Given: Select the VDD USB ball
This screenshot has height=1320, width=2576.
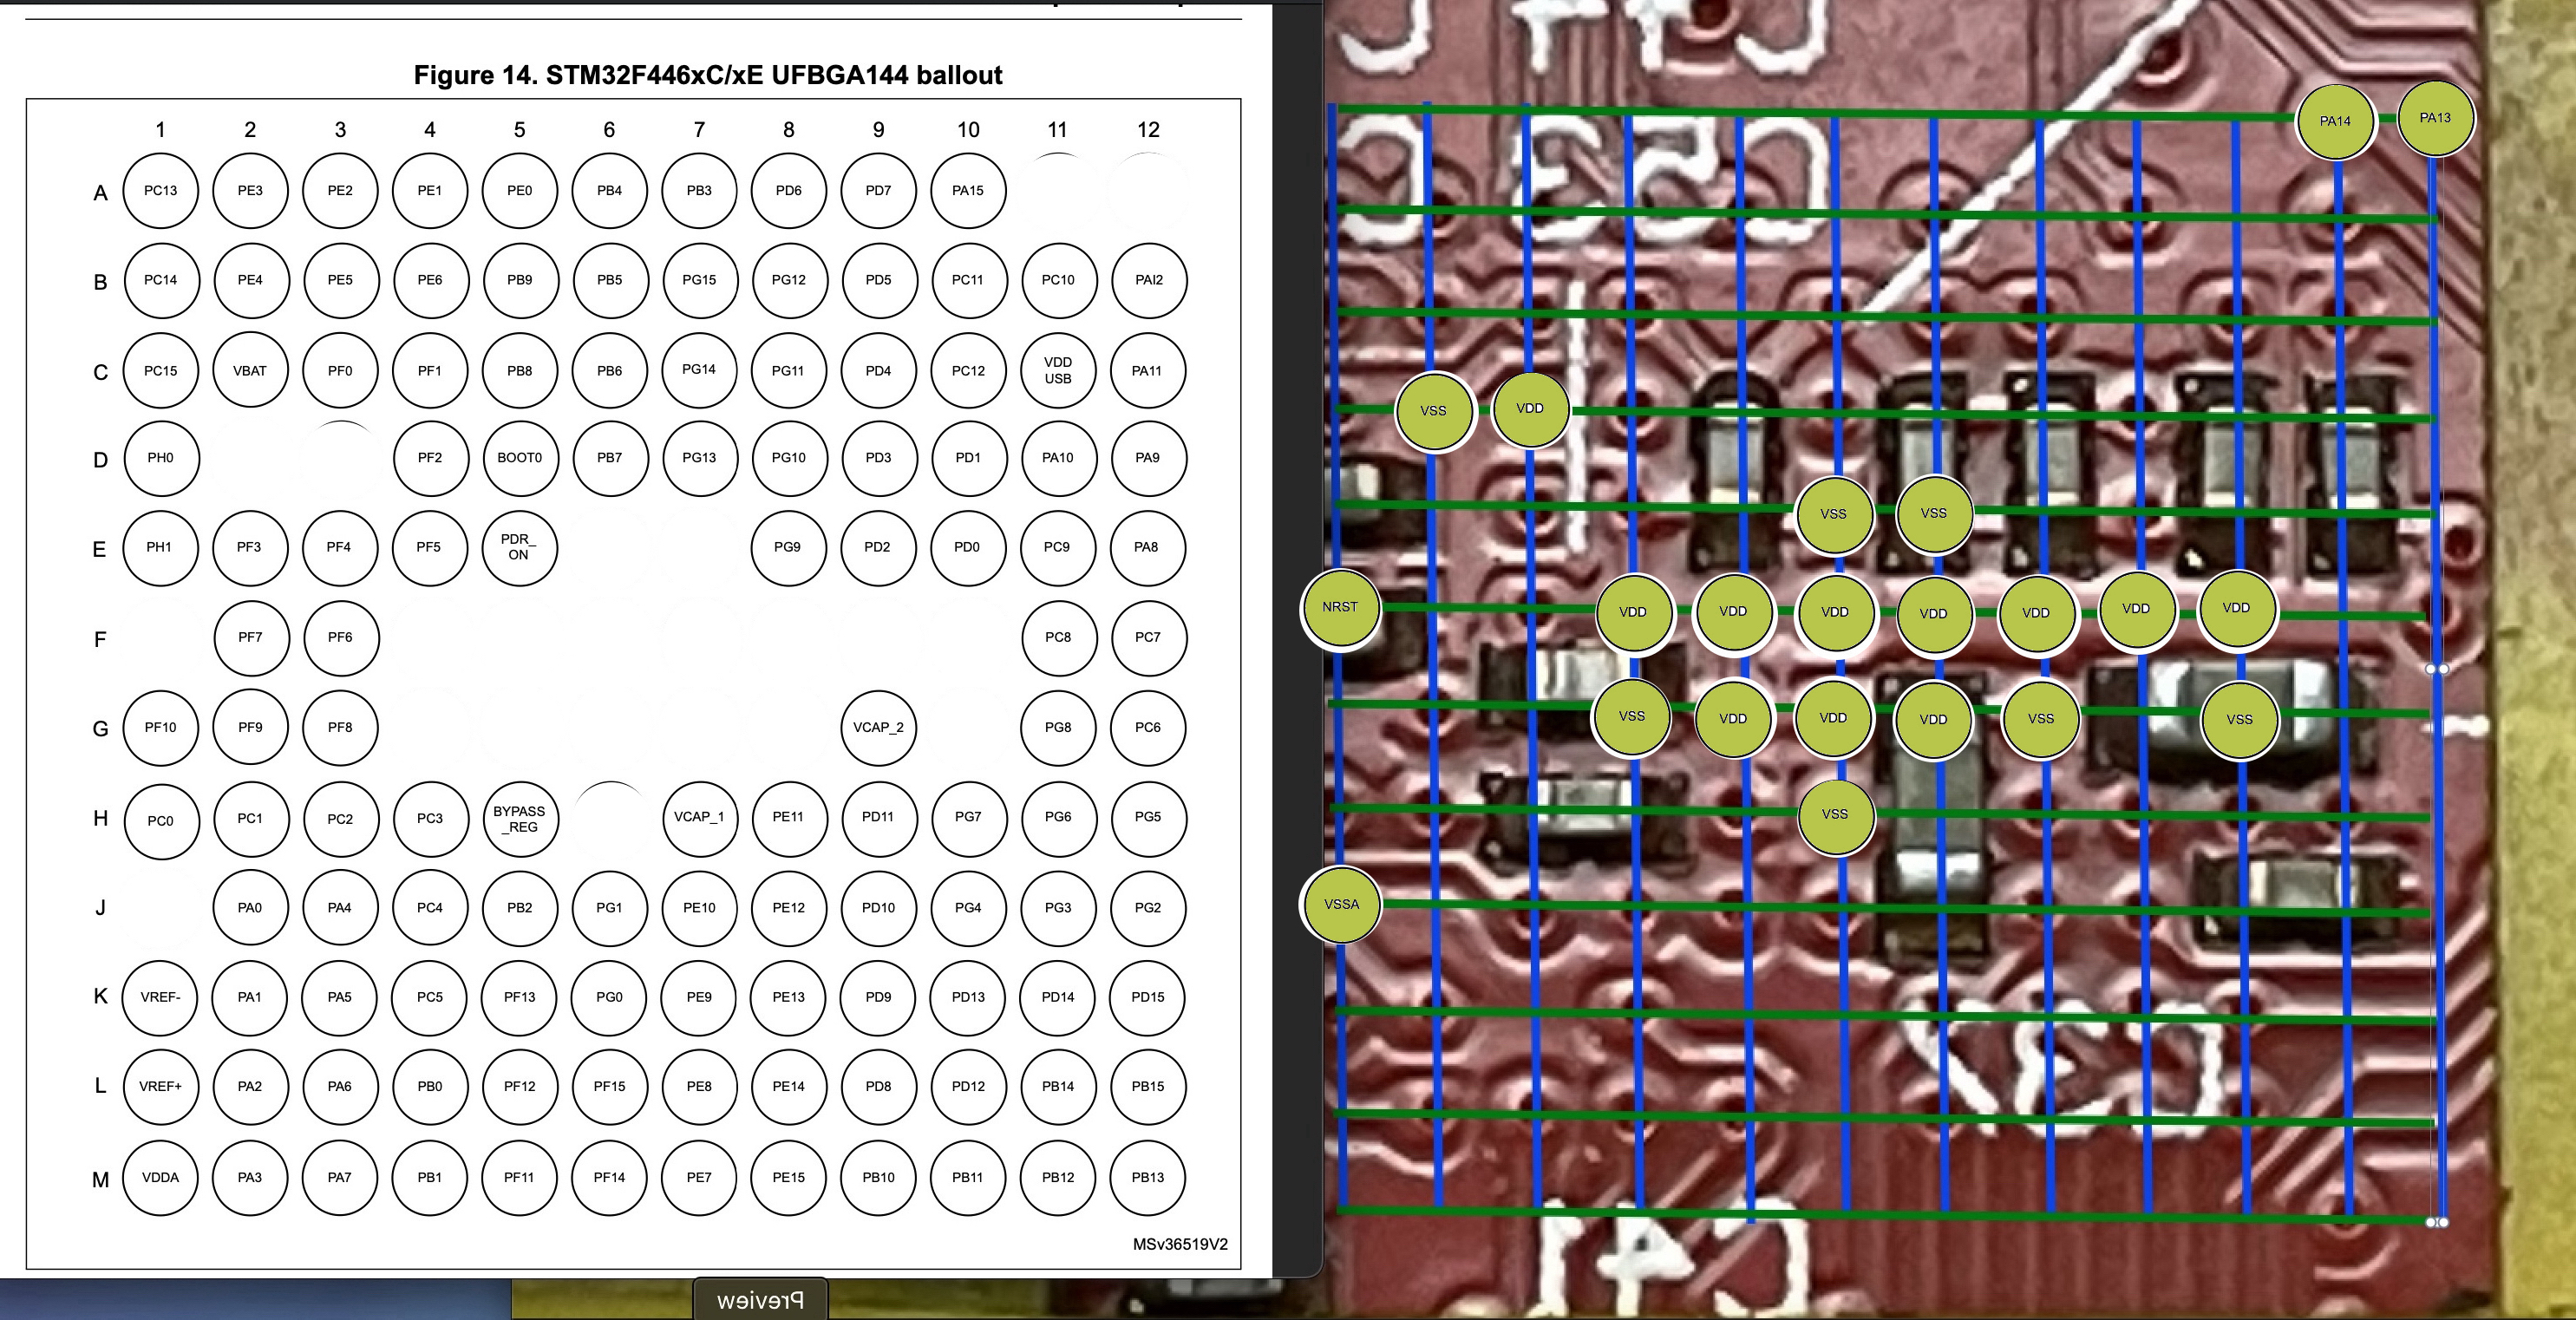Looking at the screenshot, I should [1057, 370].
